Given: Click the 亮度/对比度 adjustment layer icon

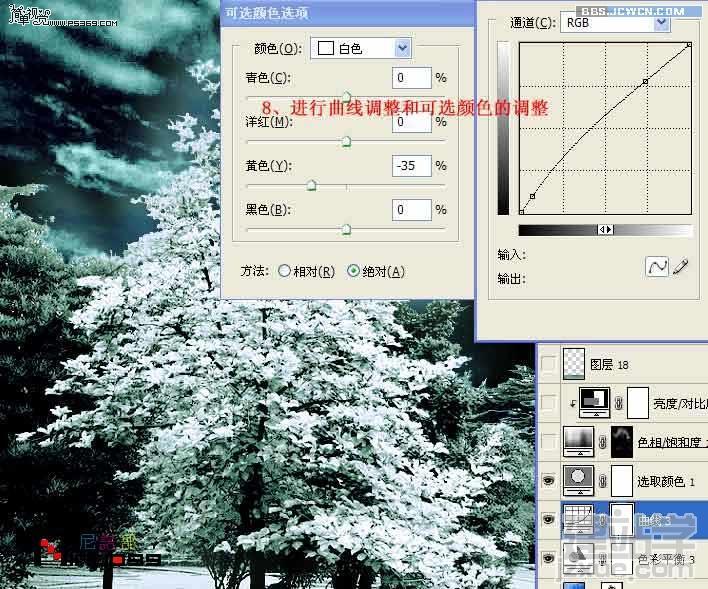Looking at the screenshot, I should pyautogui.click(x=595, y=402).
